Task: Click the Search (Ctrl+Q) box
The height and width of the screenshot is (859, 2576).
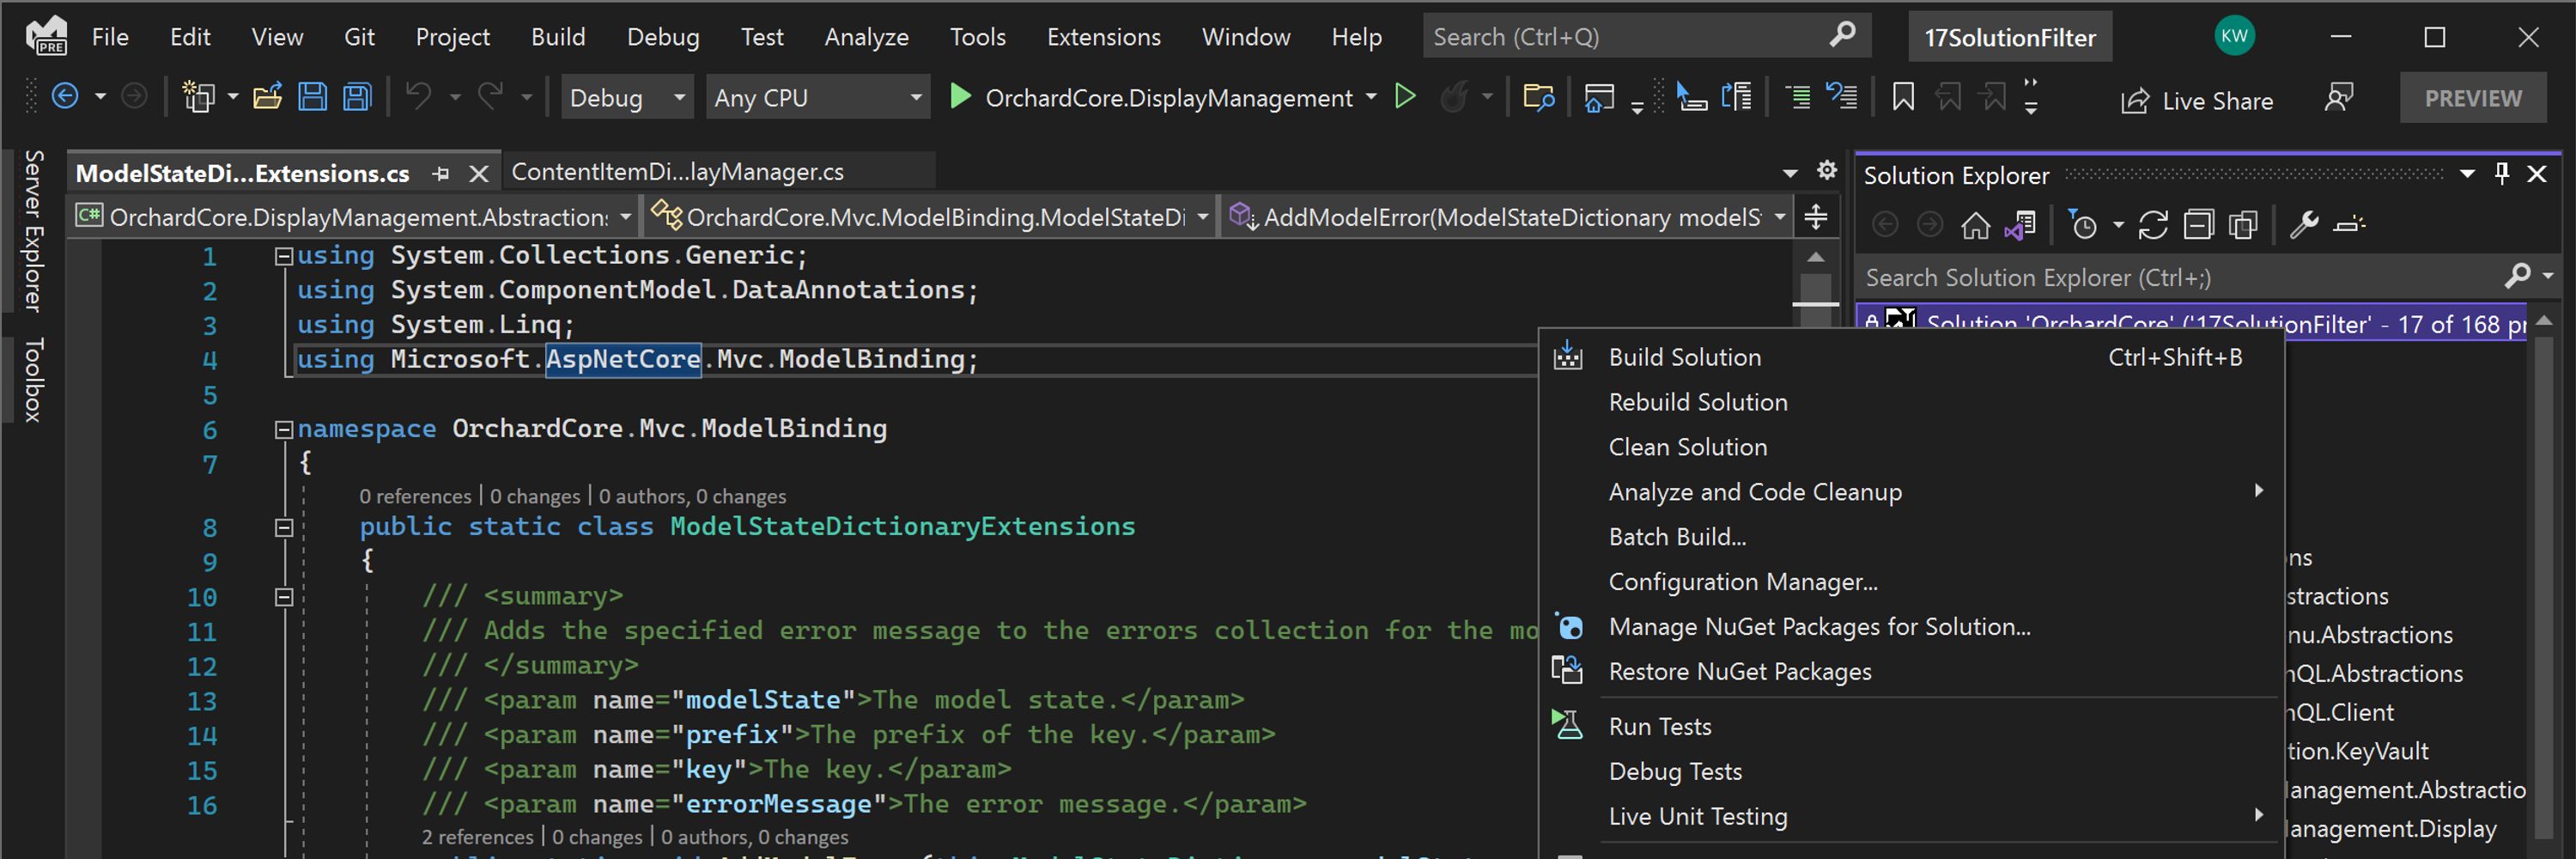Action: [1646, 37]
